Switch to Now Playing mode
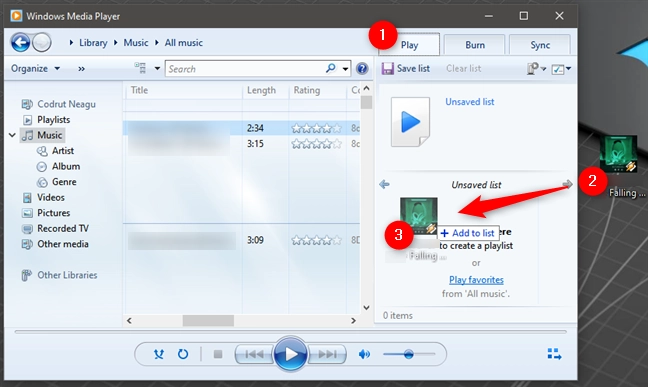Viewport: 648px width, 387px height. [x=554, y=354]
